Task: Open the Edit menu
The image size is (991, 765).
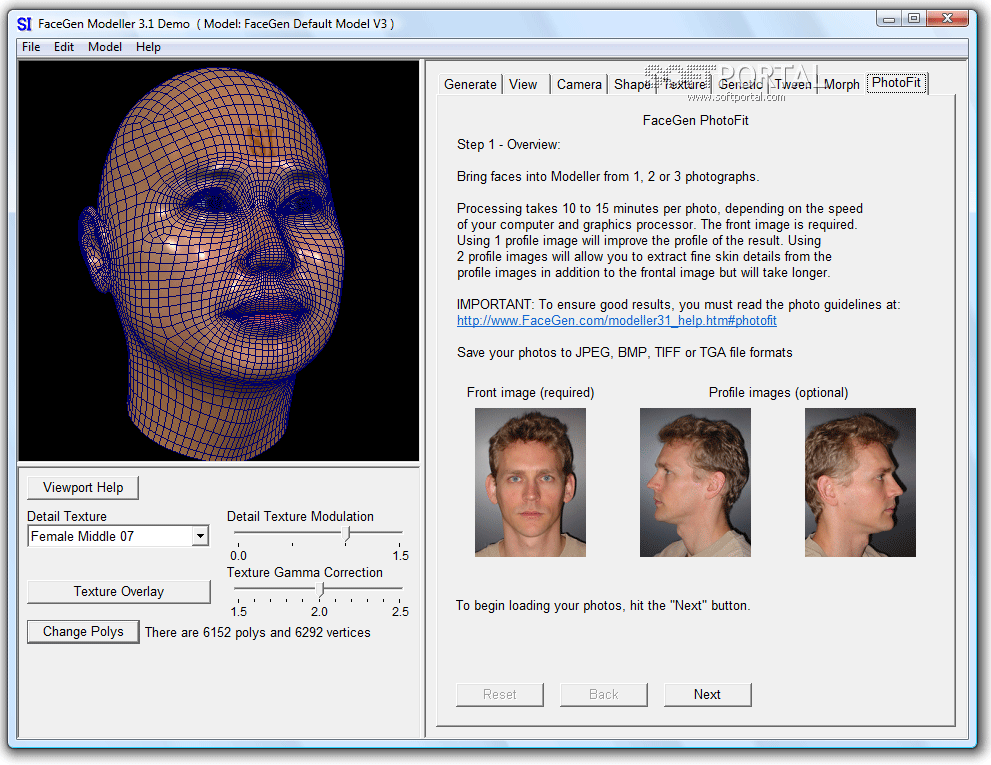Action: point(64,47)
